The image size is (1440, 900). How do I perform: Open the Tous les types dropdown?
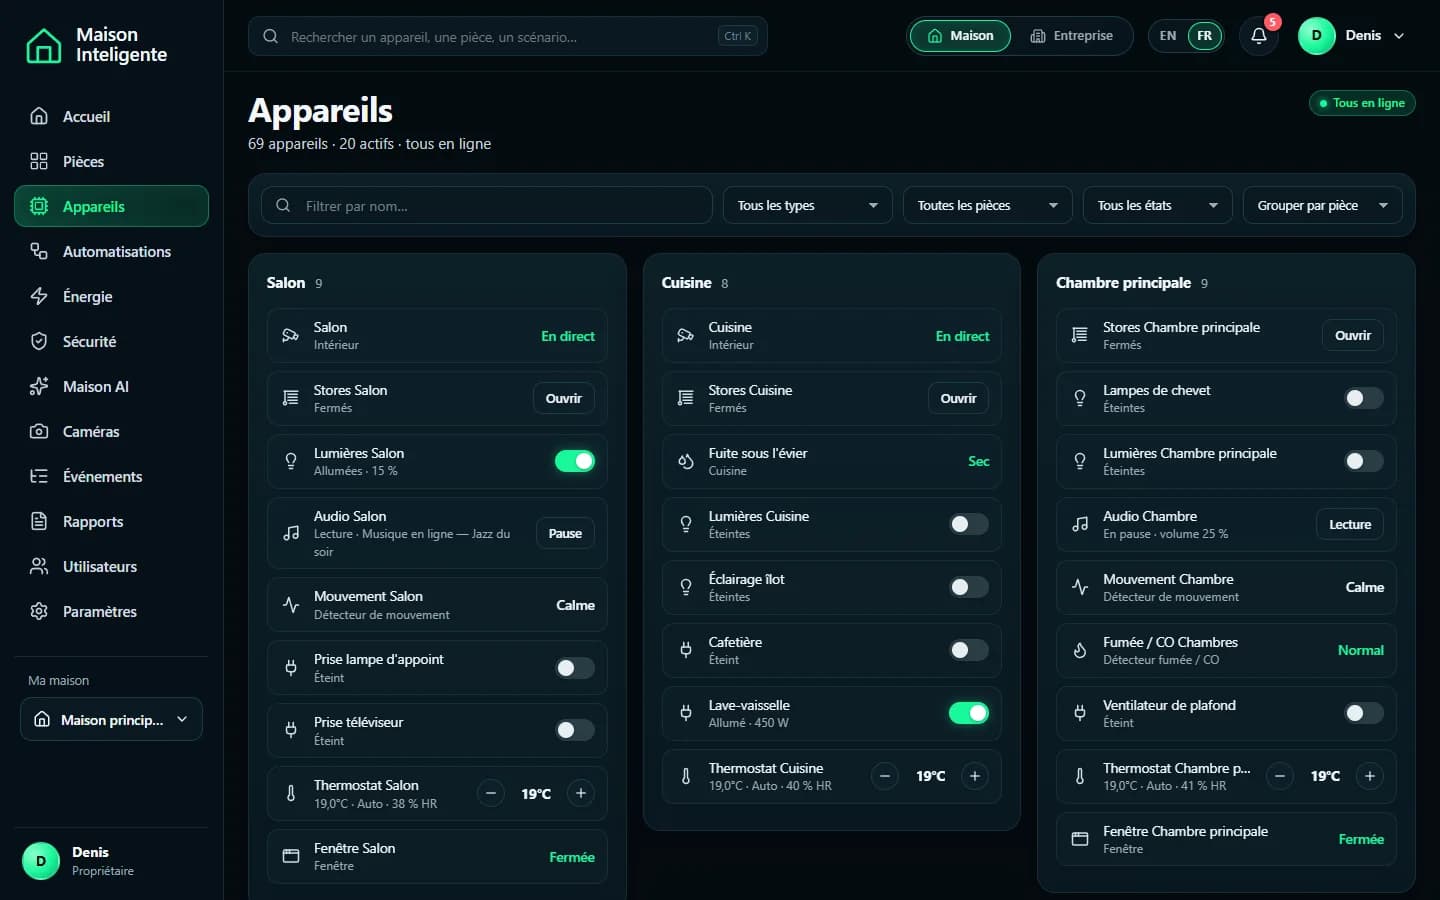pos(808,205)
